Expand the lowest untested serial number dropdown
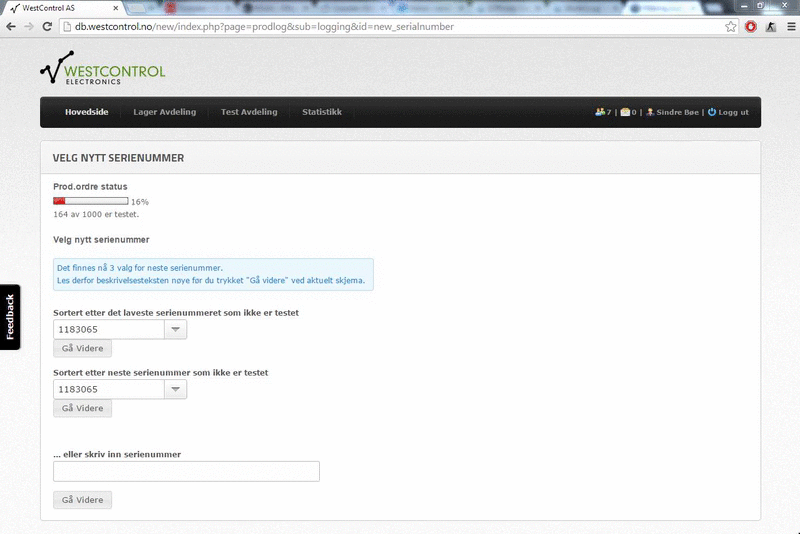 tap(176, 329)
